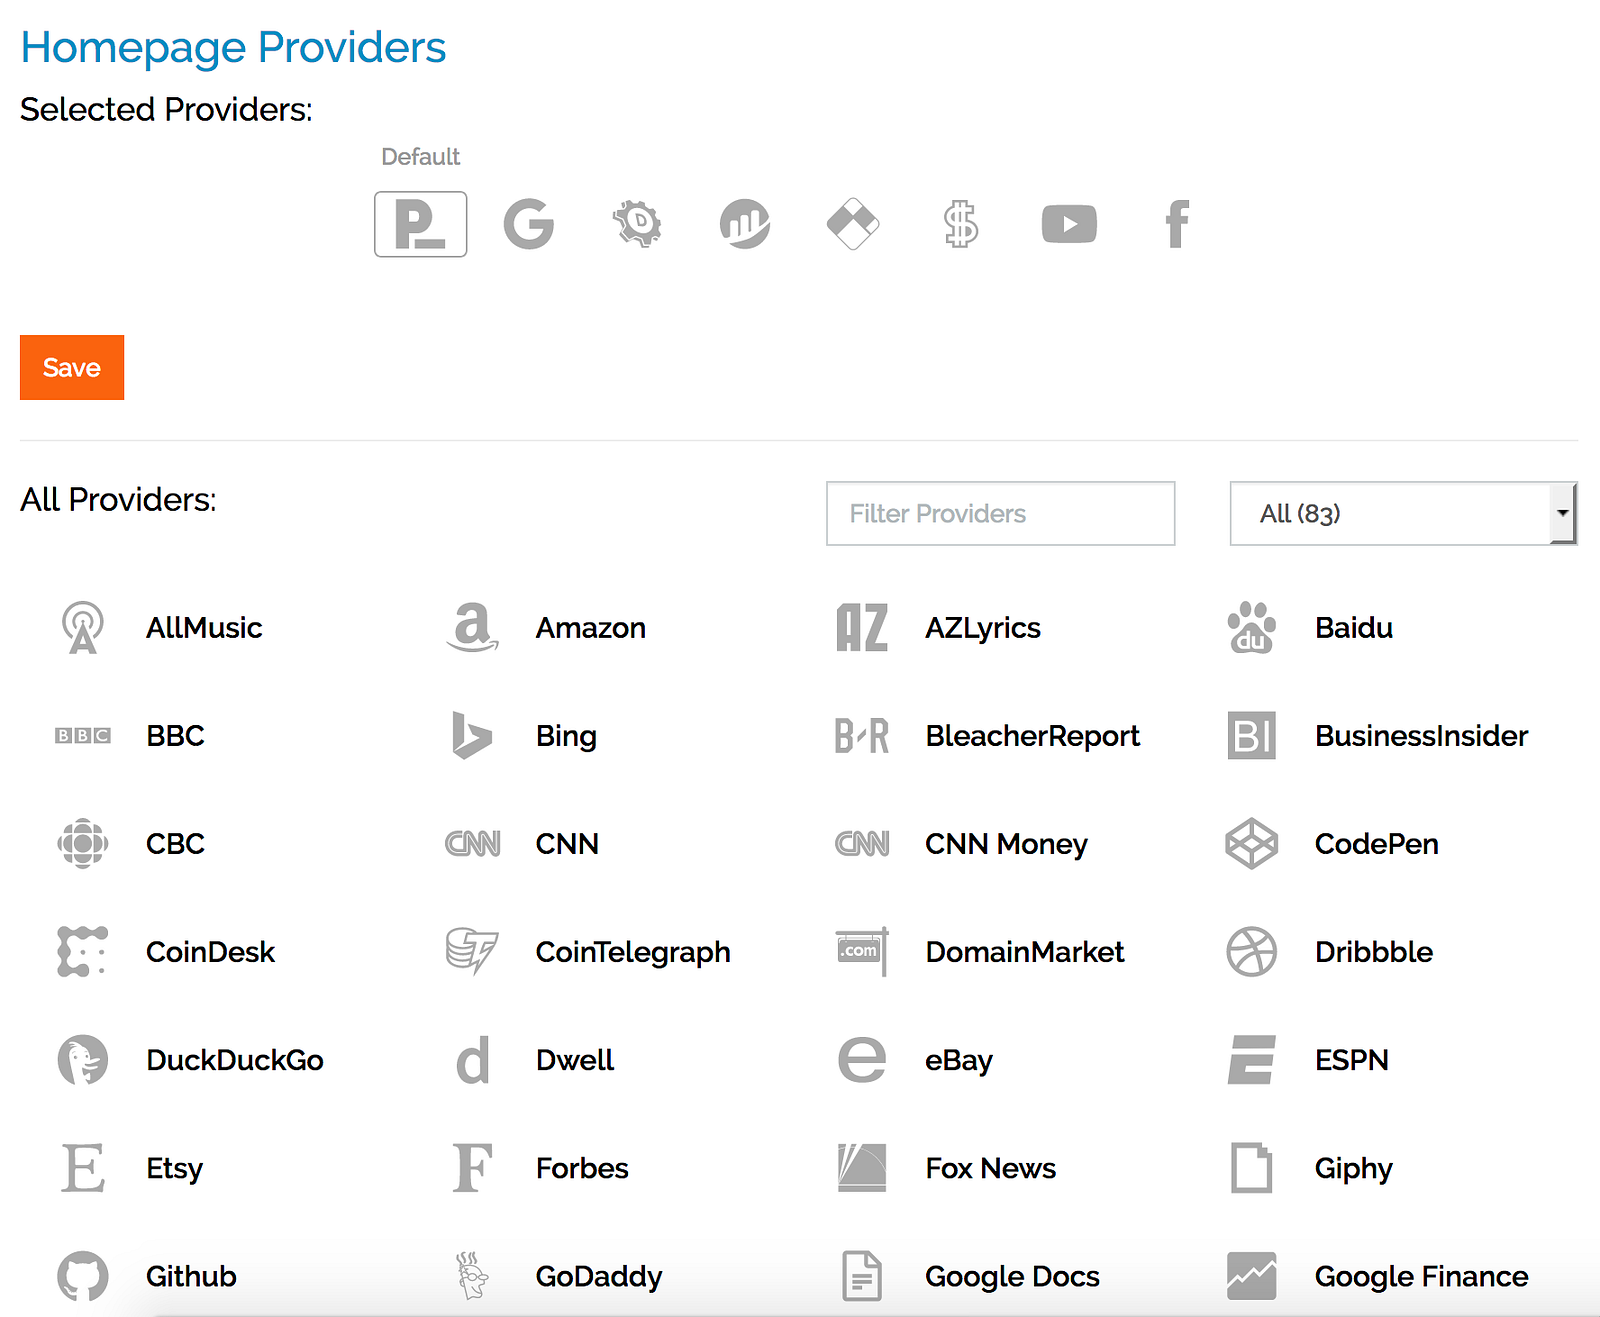
Task: Open the All (83) category dropdown
Action: (1403, 513)
